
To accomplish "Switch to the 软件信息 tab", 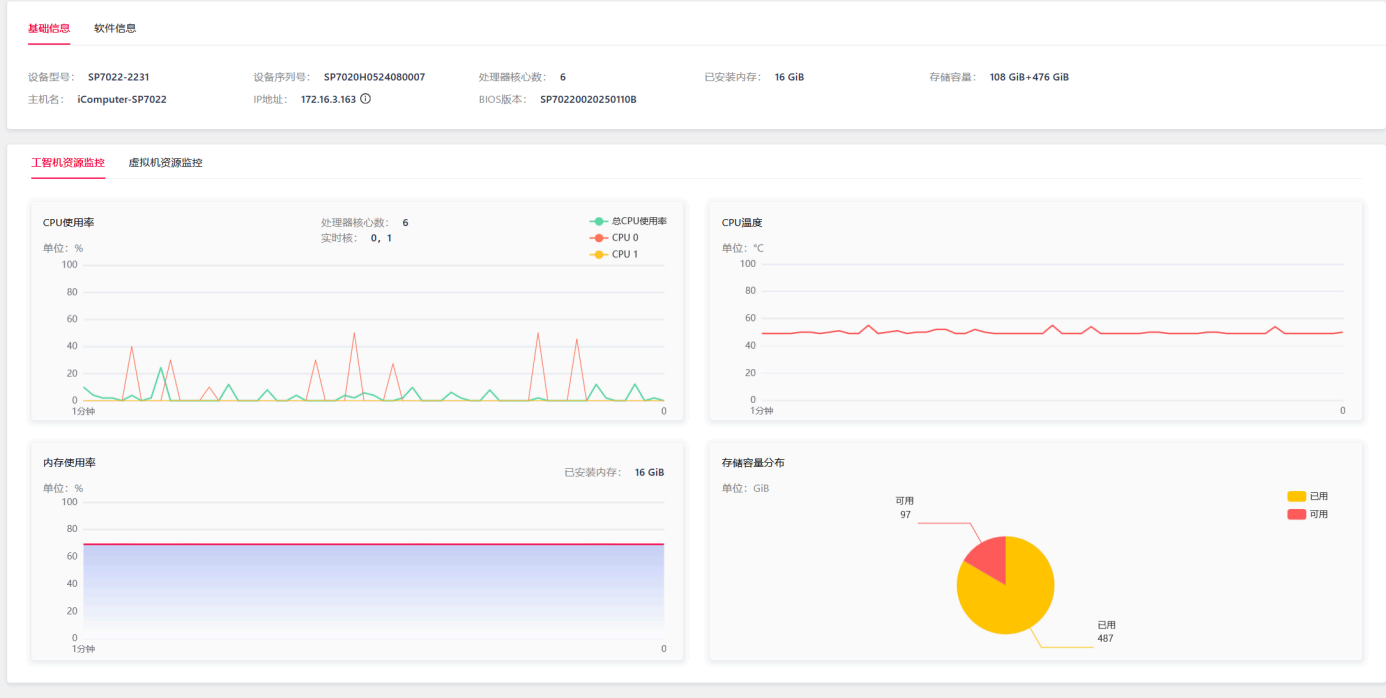I will pyautogui.click(x=115, y=28).
